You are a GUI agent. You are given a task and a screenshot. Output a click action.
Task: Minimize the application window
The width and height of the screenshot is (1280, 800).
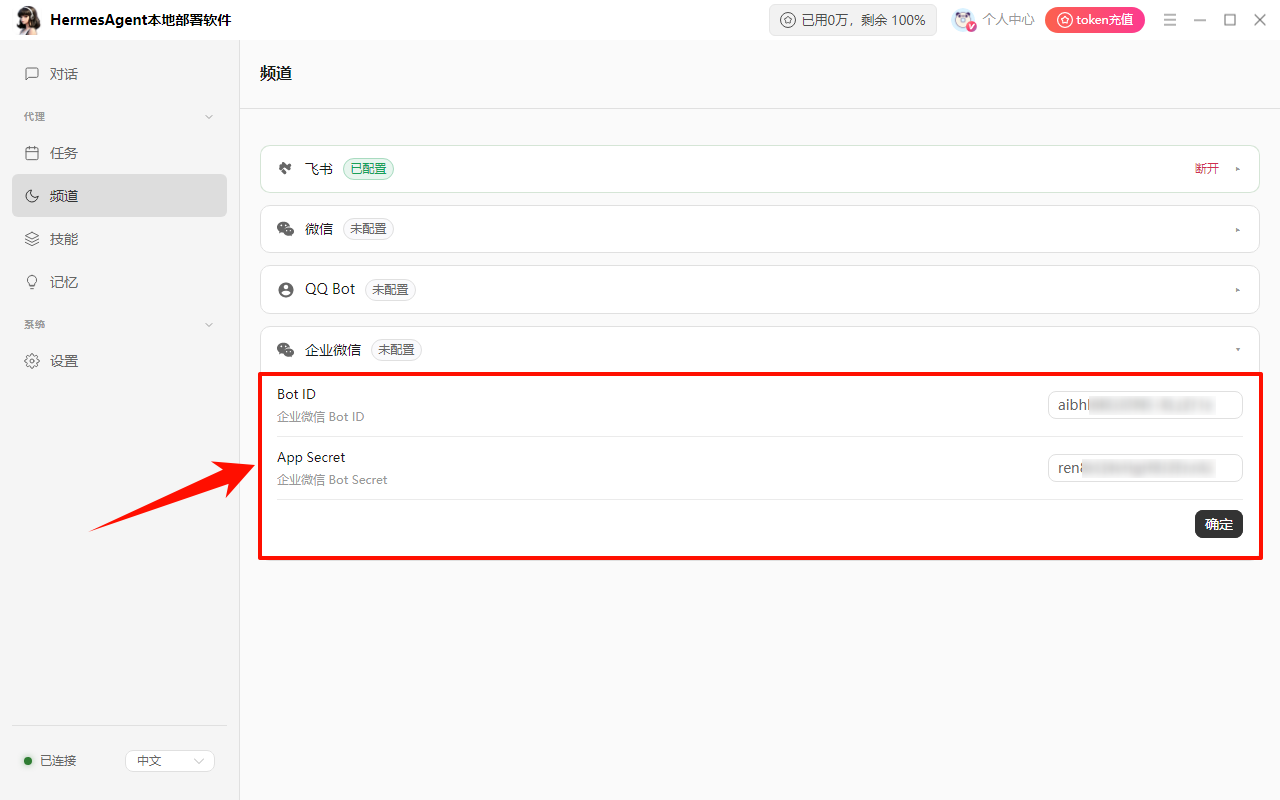point(1200,20)
